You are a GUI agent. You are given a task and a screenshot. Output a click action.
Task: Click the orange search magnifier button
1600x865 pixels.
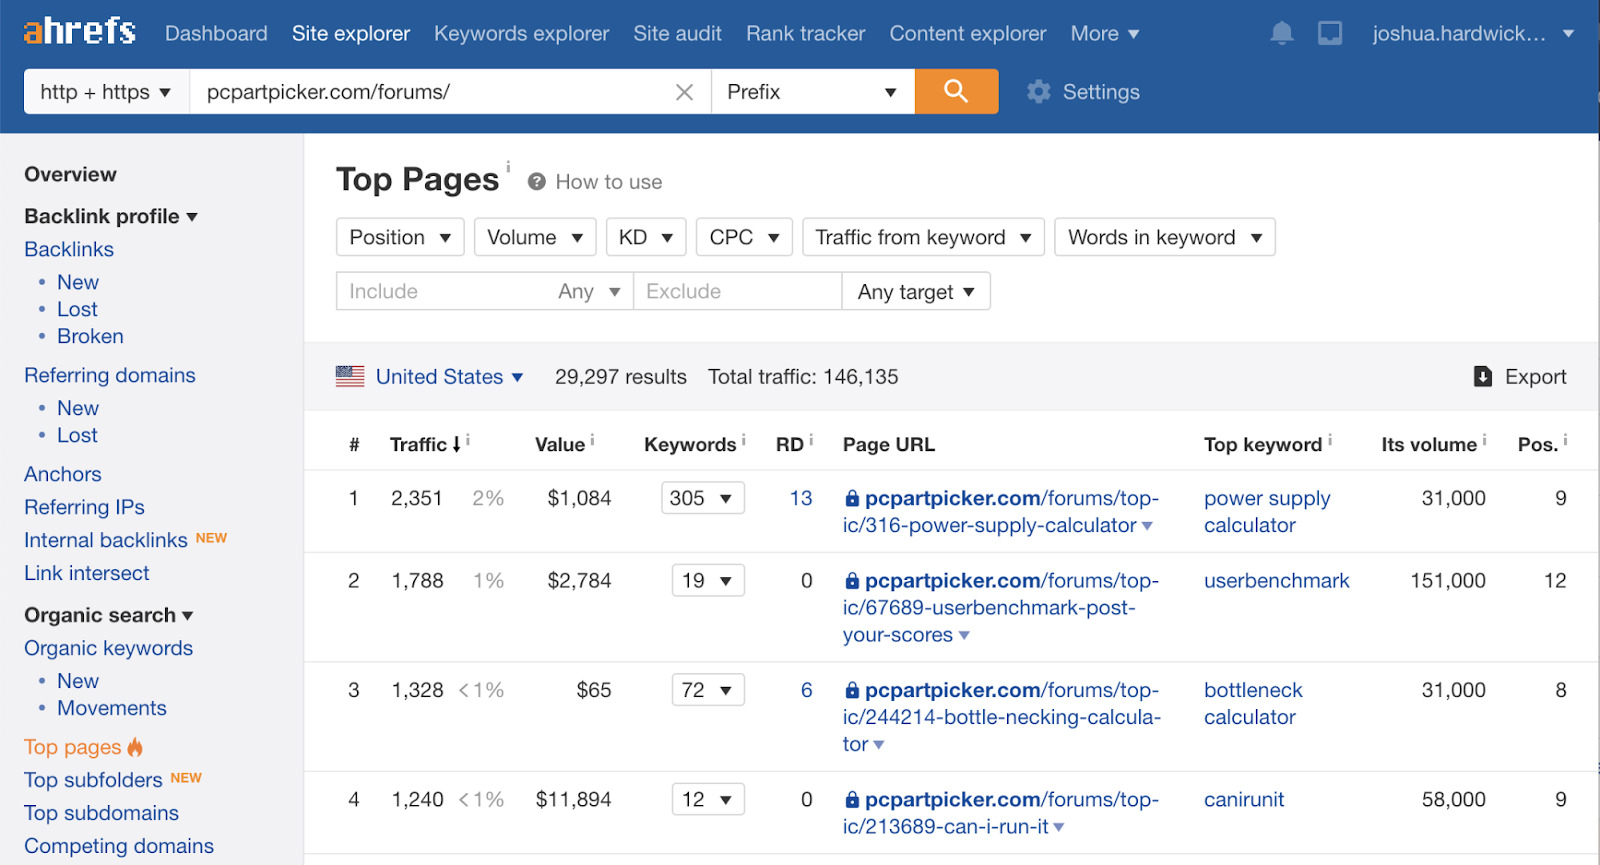[x=956, y=92]
